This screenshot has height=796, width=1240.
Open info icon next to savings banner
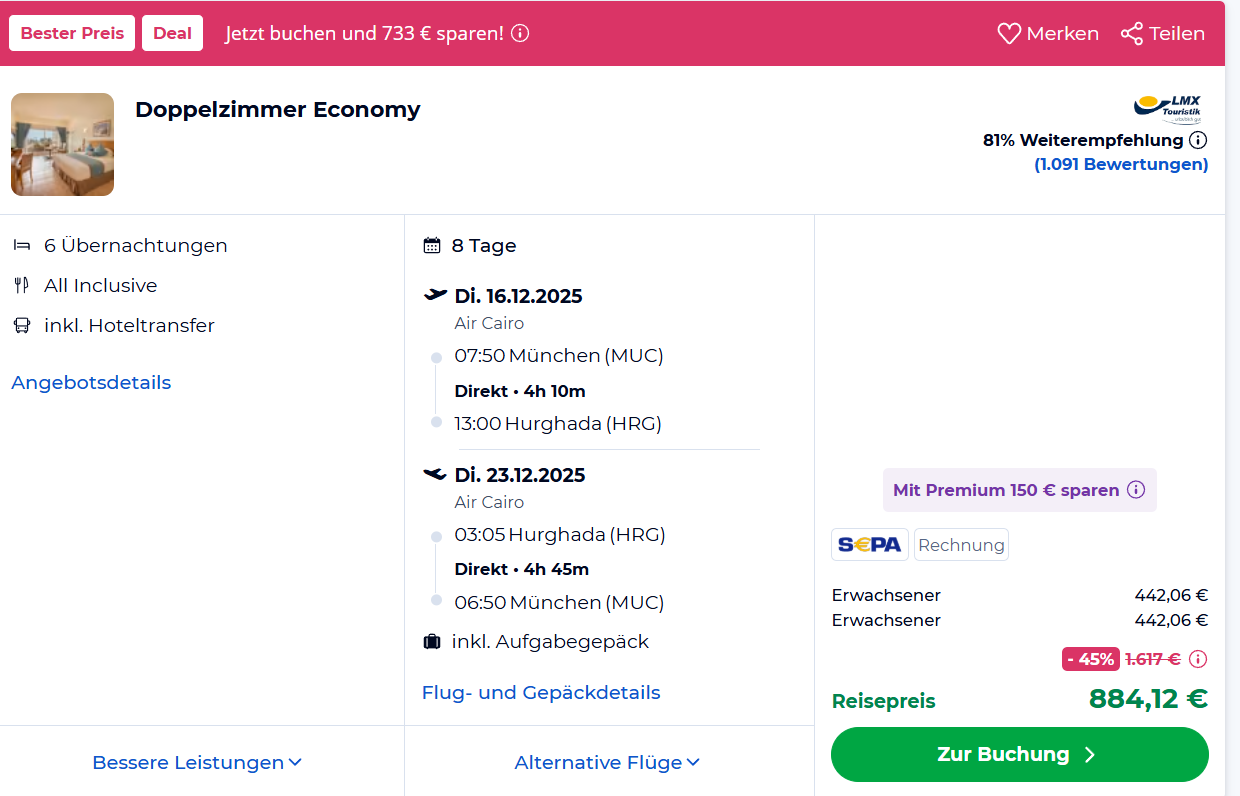520,33
